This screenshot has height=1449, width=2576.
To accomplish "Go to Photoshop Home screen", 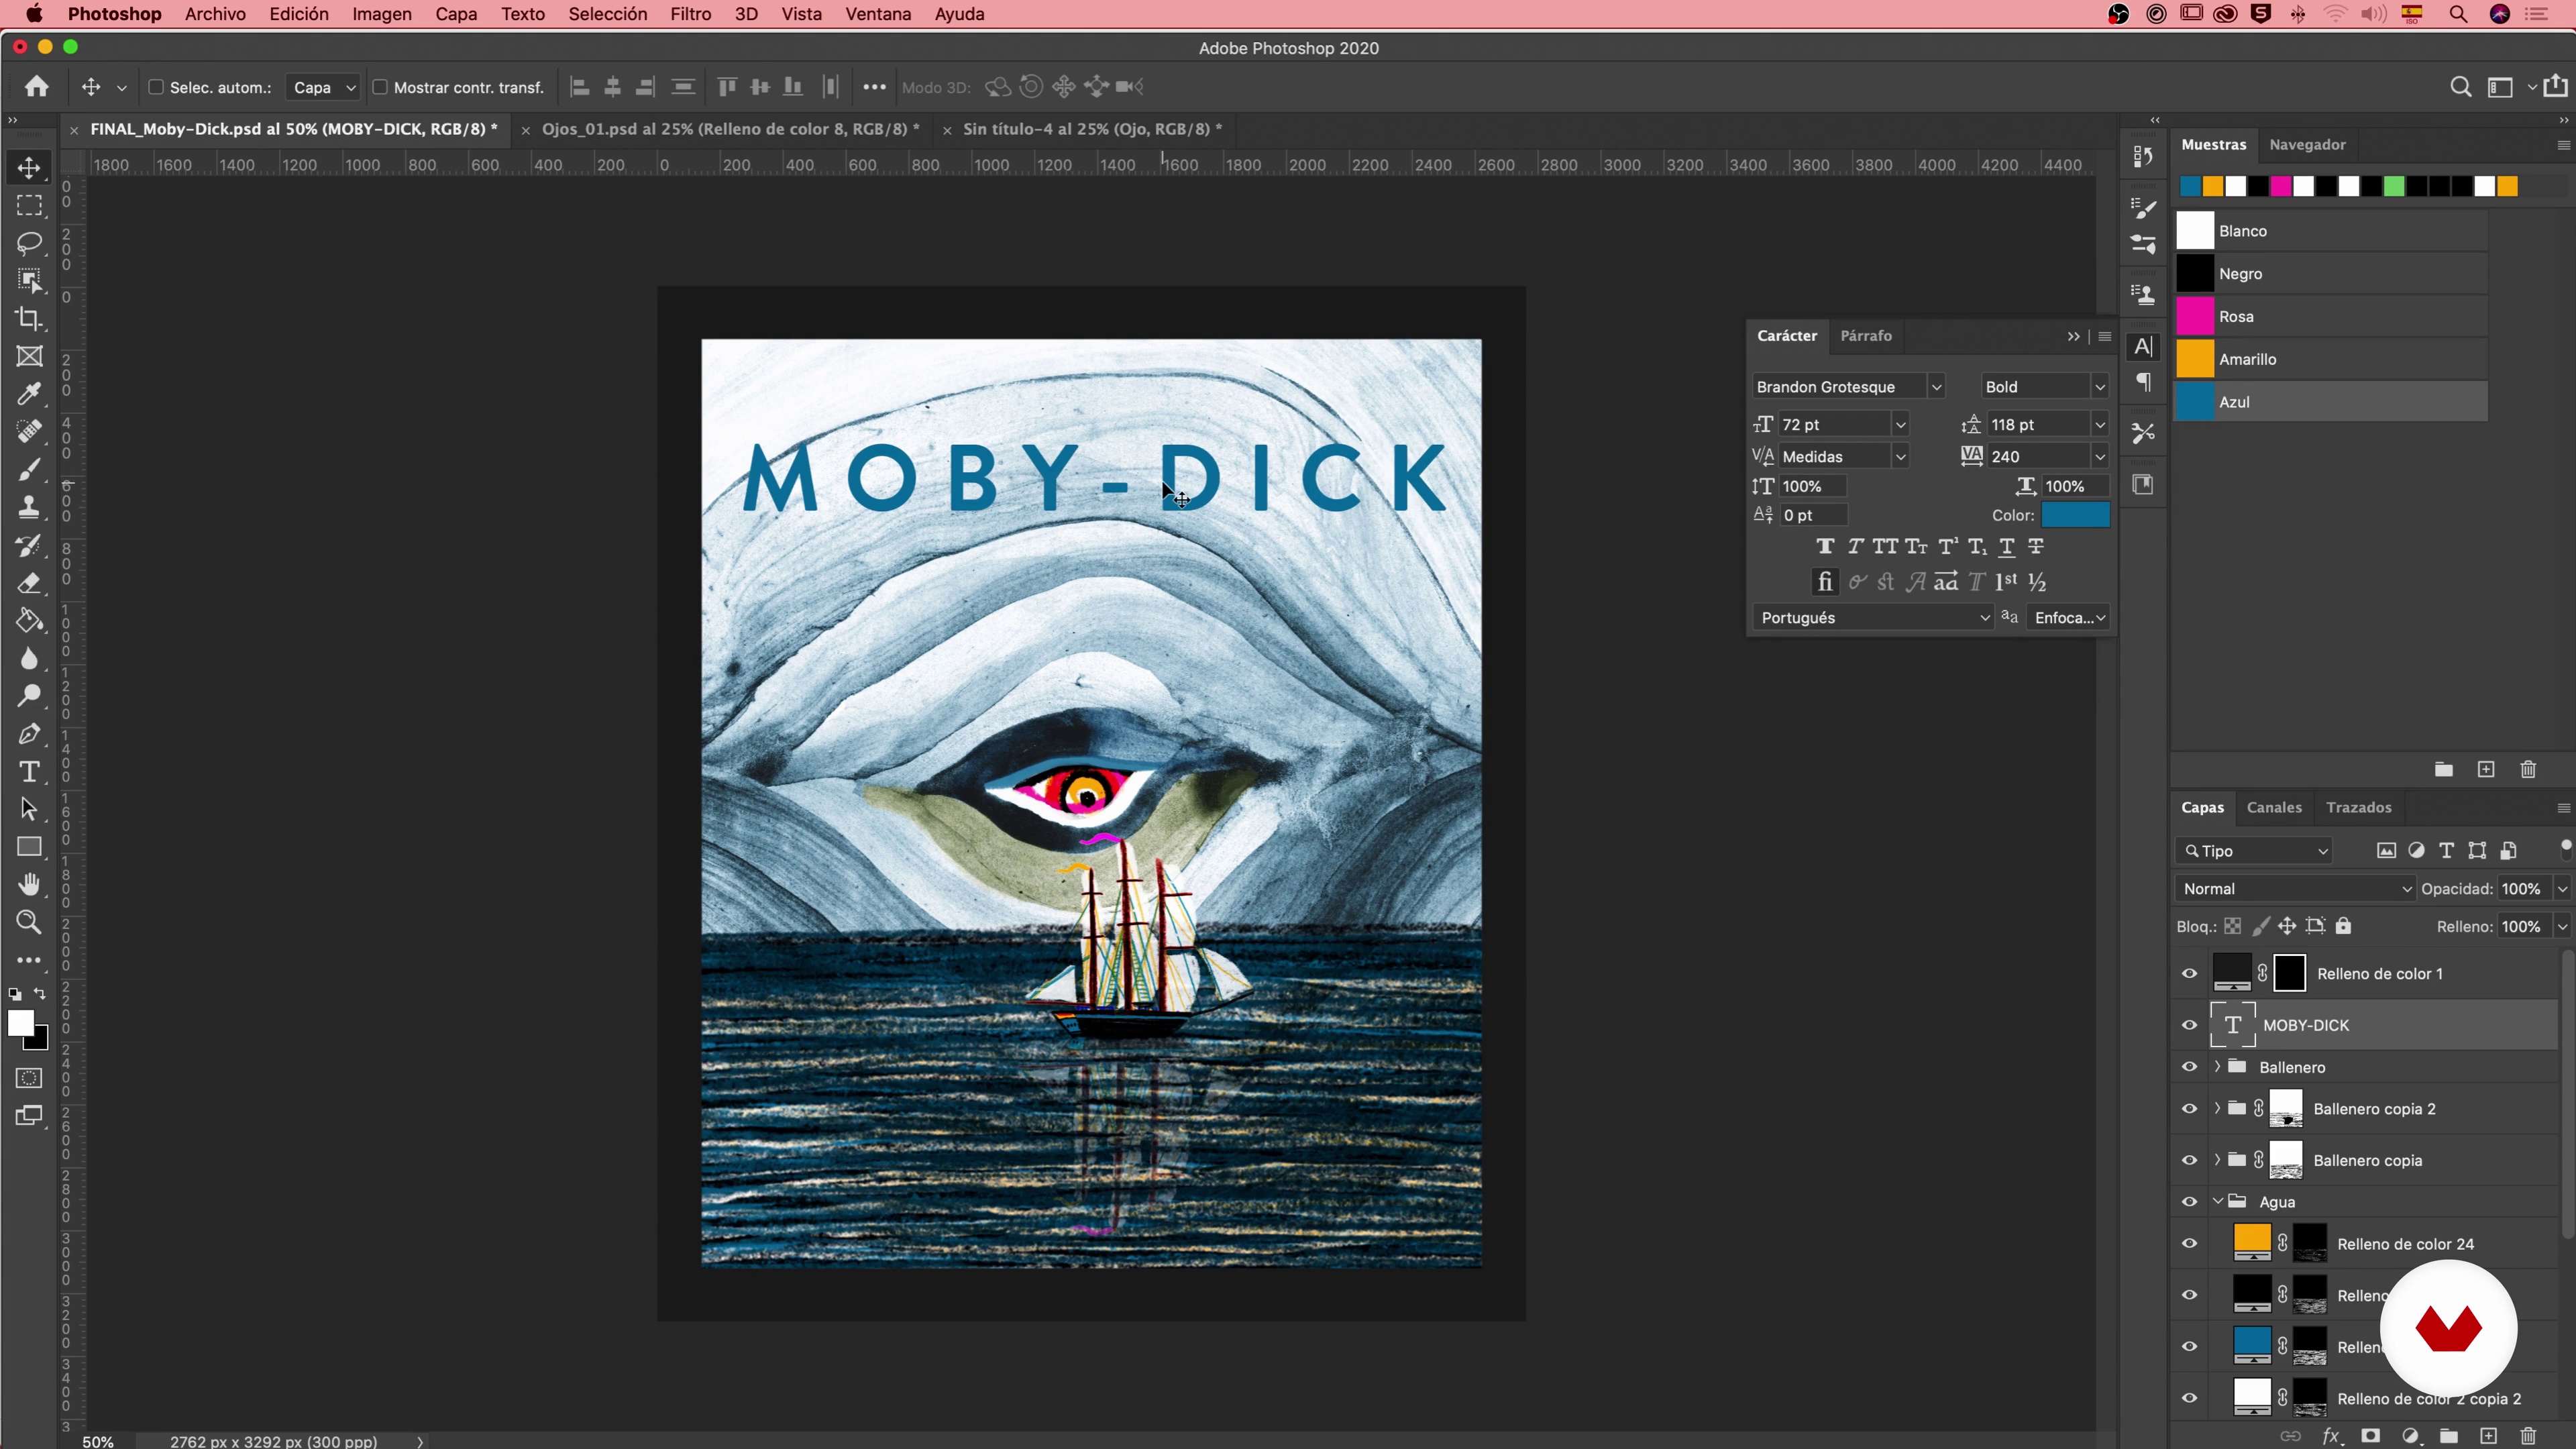I will [37, 87].
